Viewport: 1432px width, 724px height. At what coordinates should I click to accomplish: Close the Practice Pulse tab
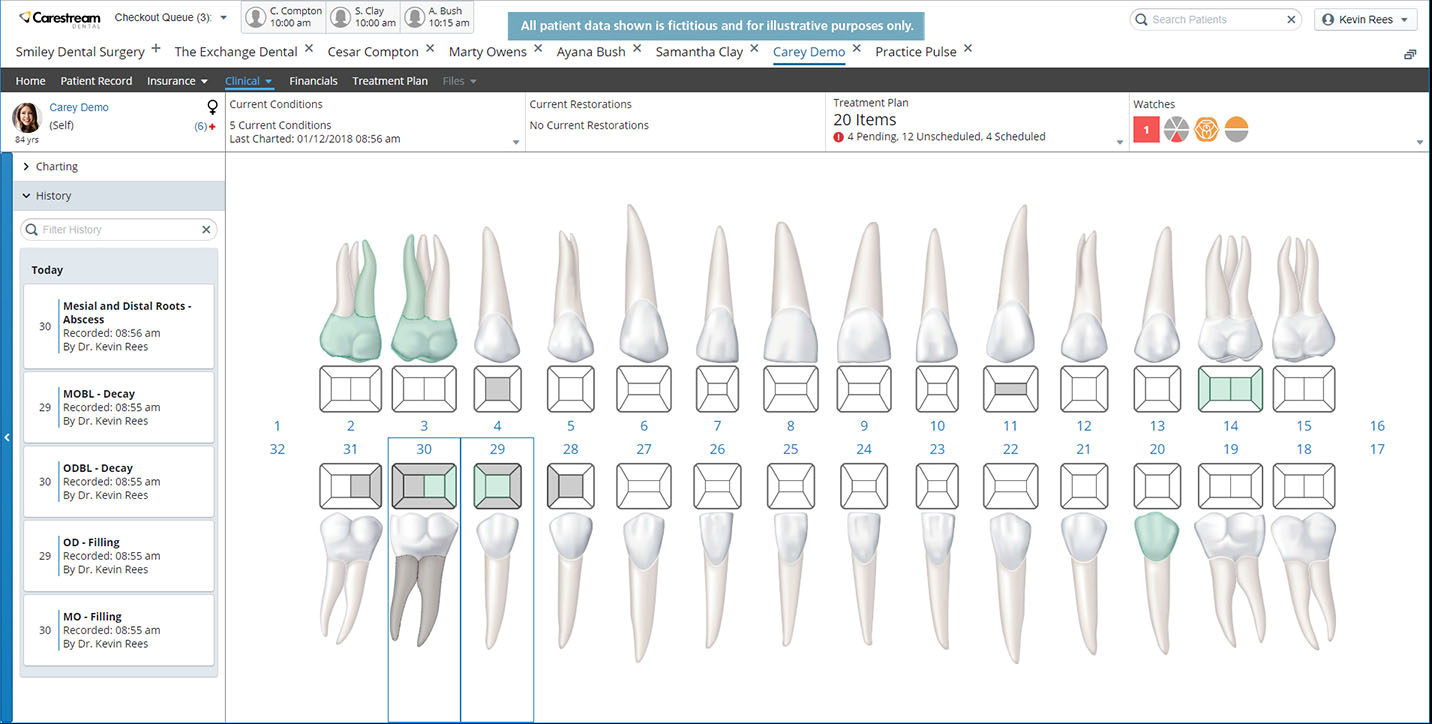tap(968, 49)
